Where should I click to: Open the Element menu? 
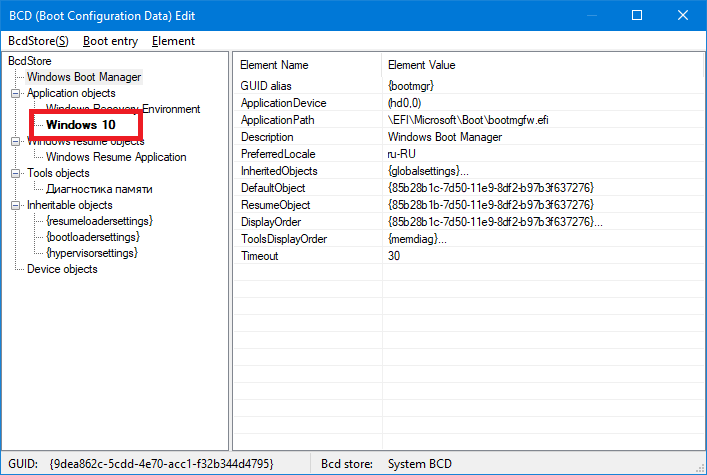173,41
